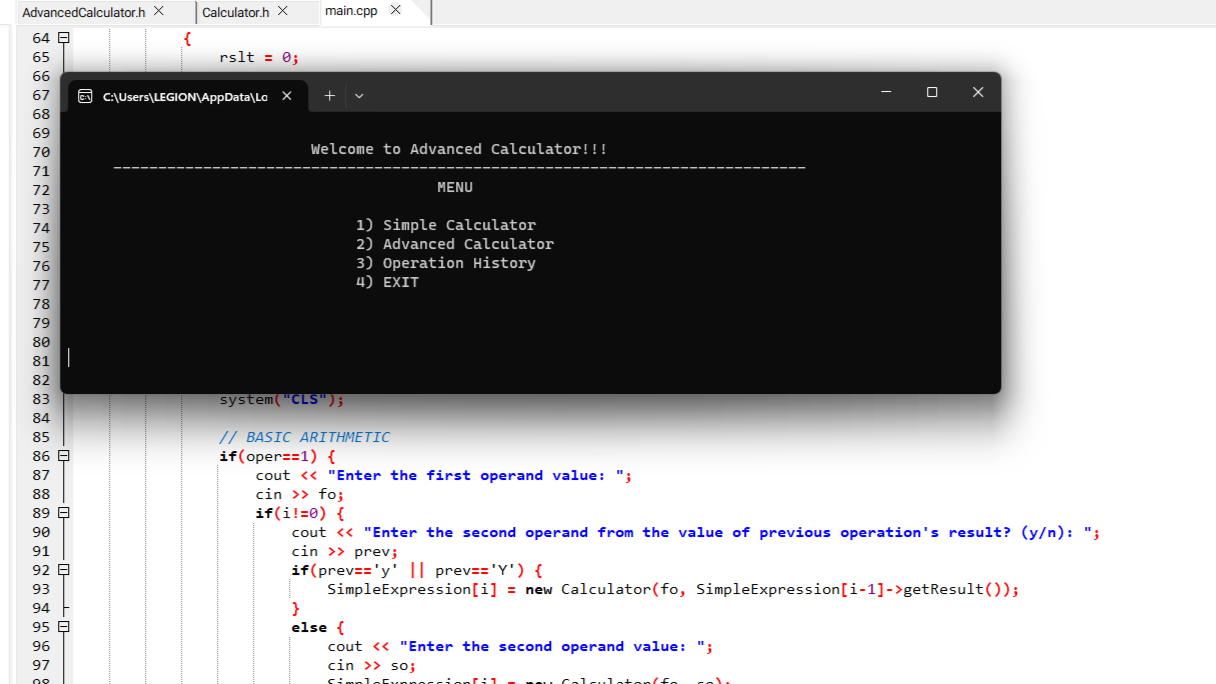
Task: Collapse the if(i!=0) block at line 89
Action: pos(63,513)
